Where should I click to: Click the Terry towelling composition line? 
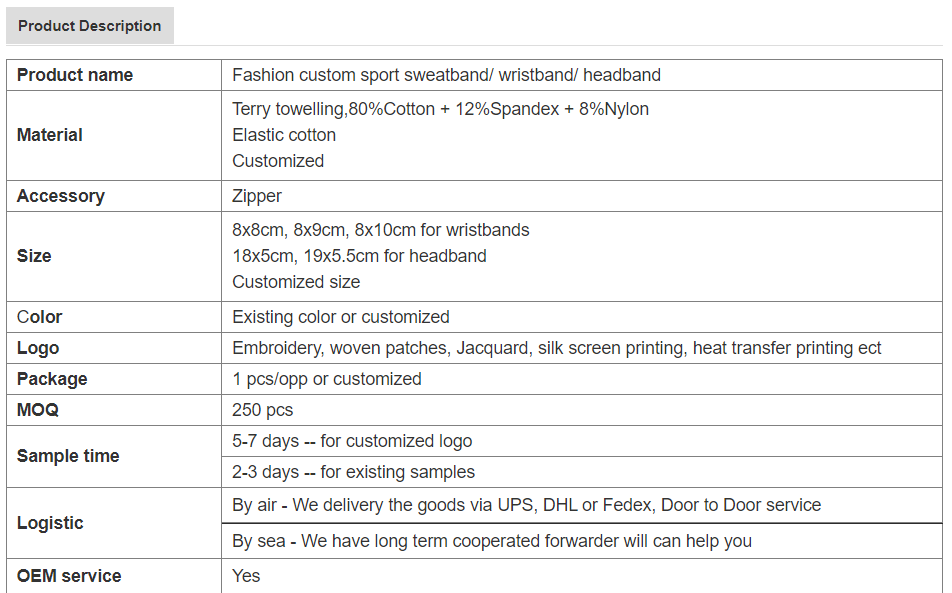(x=440, y=109)
